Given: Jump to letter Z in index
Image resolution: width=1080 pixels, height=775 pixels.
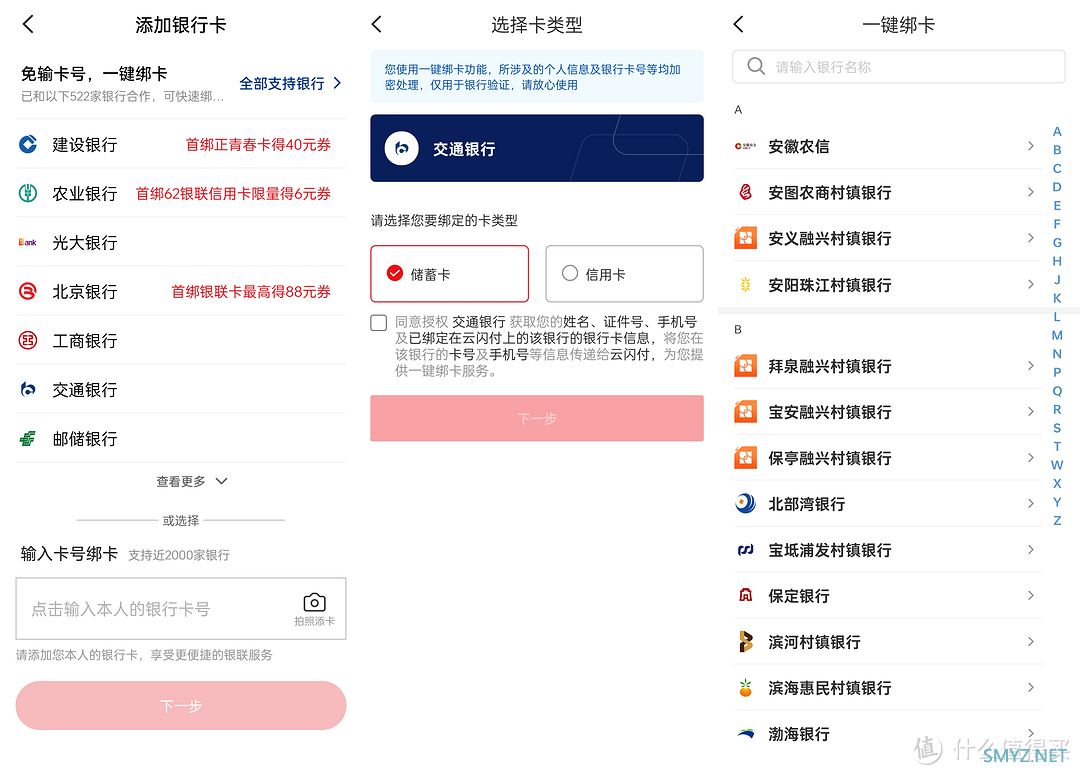Looking at the screenshot, I should 1057,521.
